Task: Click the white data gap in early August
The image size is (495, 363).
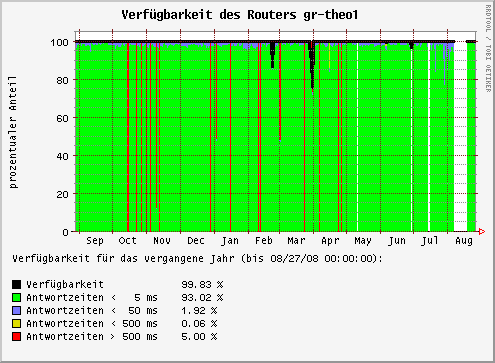Action: click(x=460, y=137)
